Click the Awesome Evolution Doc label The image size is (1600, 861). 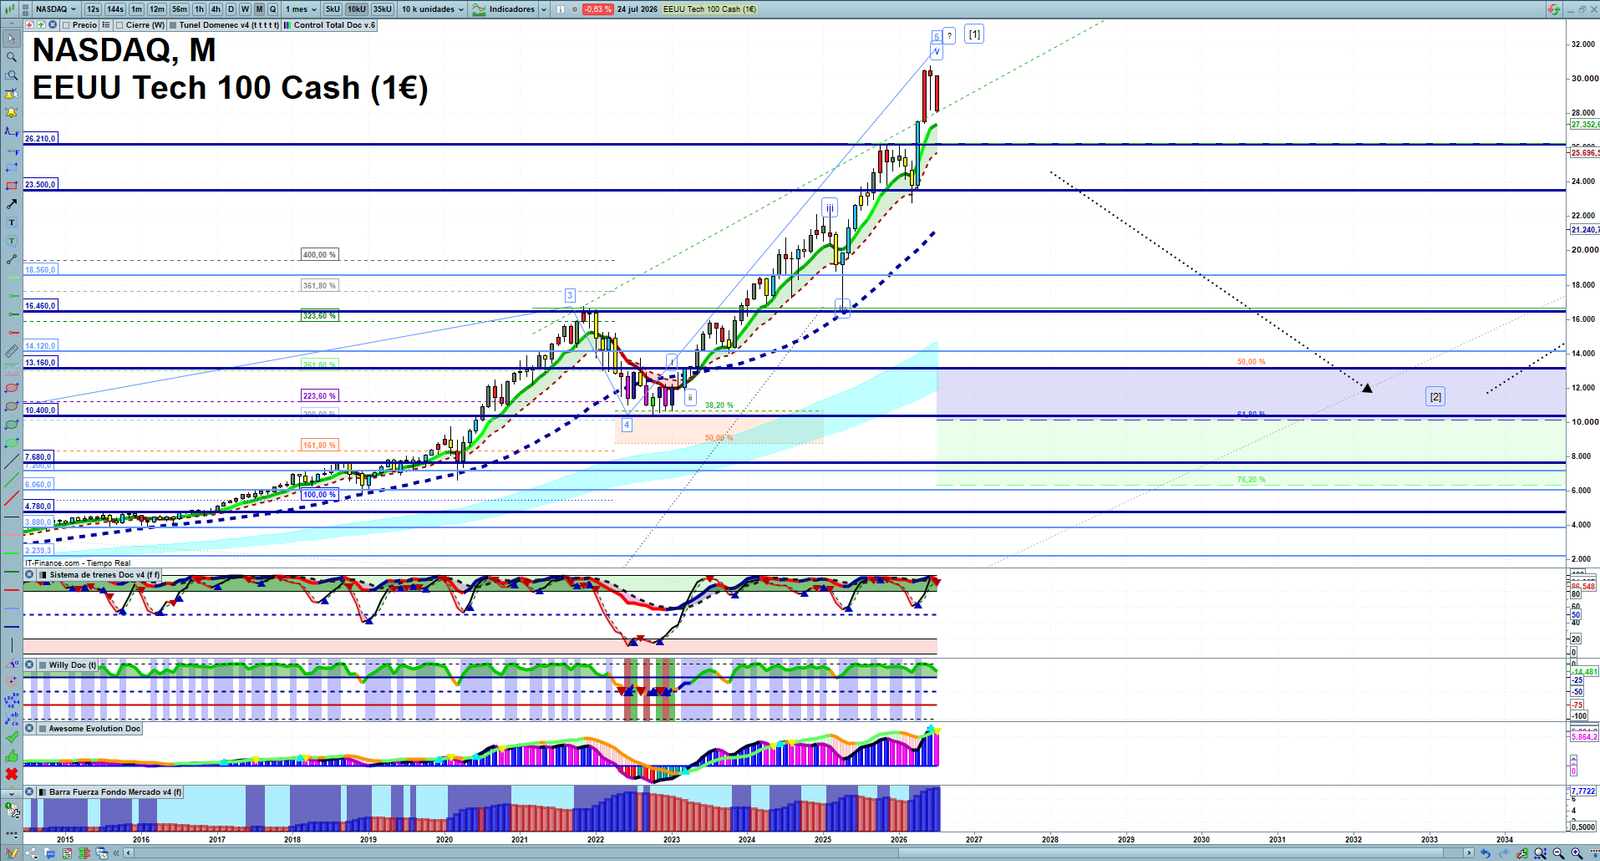(95, 728)
